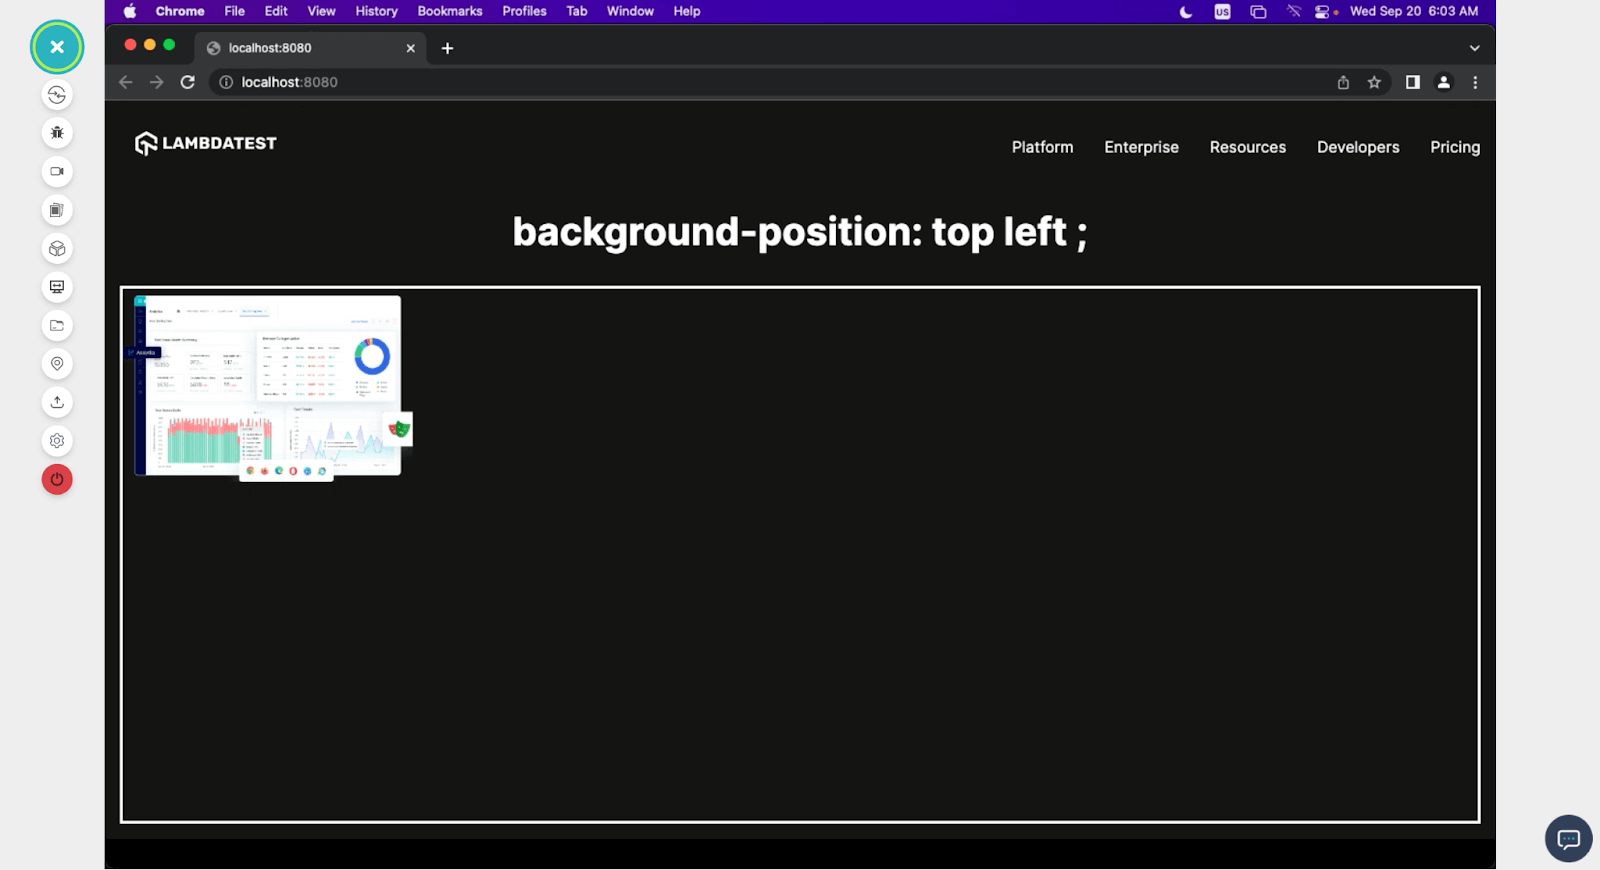Screen dimensions: 1600x870
Task: Click the 3D cube icon in sidebar
Action: [x=57, y=248]
